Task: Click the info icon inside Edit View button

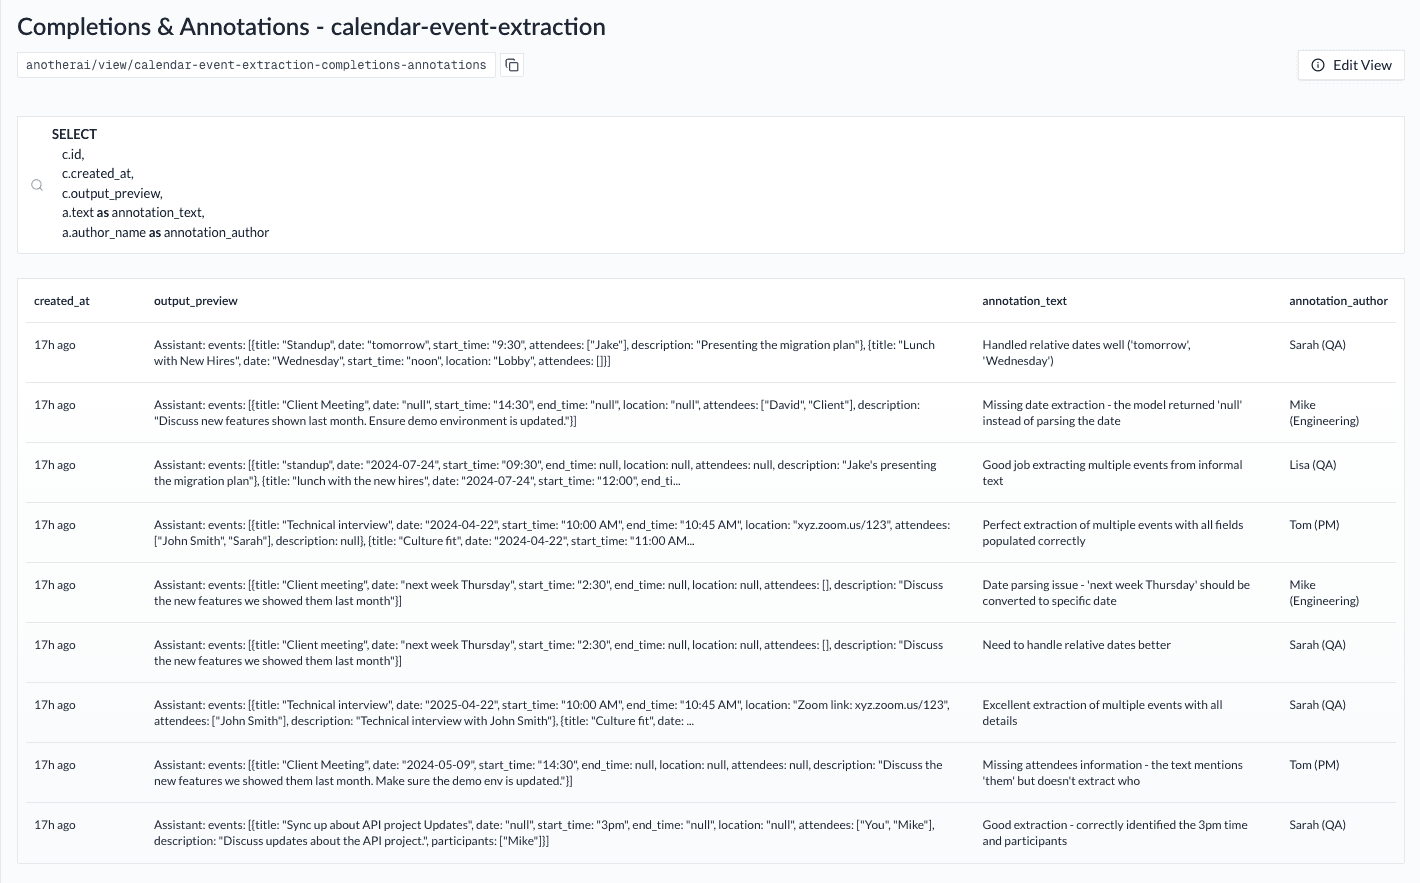Action: click(1316, 65)
